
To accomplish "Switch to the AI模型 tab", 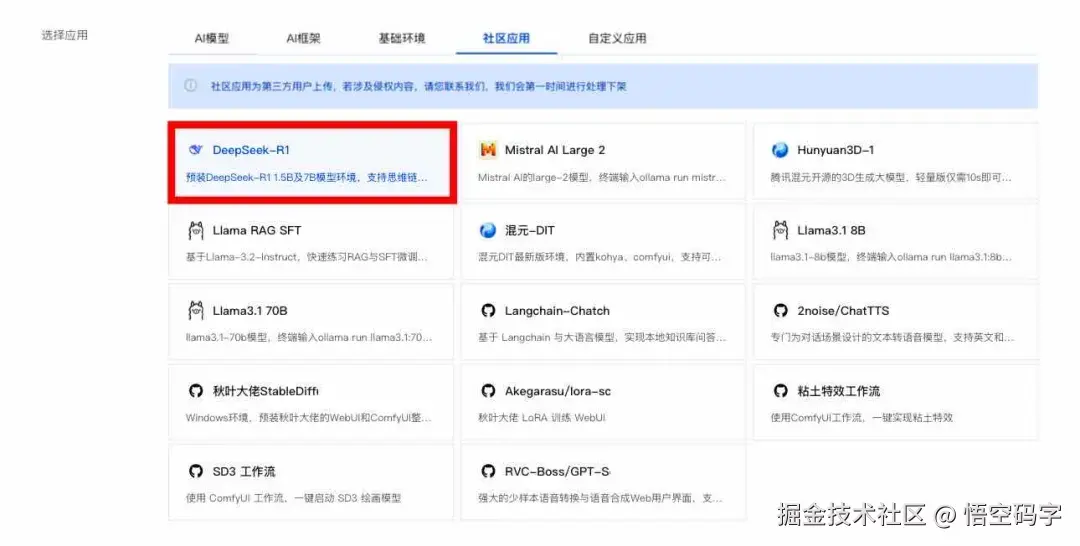I will [211, 38].
